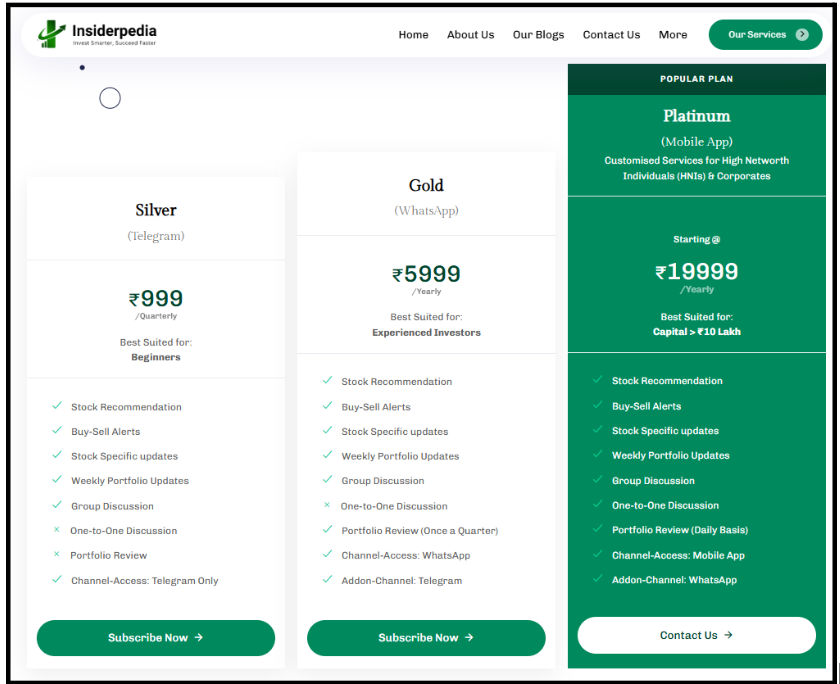
Task: Click checkmark beside Channel-Access: Mobile App
Action: point(598,554)
